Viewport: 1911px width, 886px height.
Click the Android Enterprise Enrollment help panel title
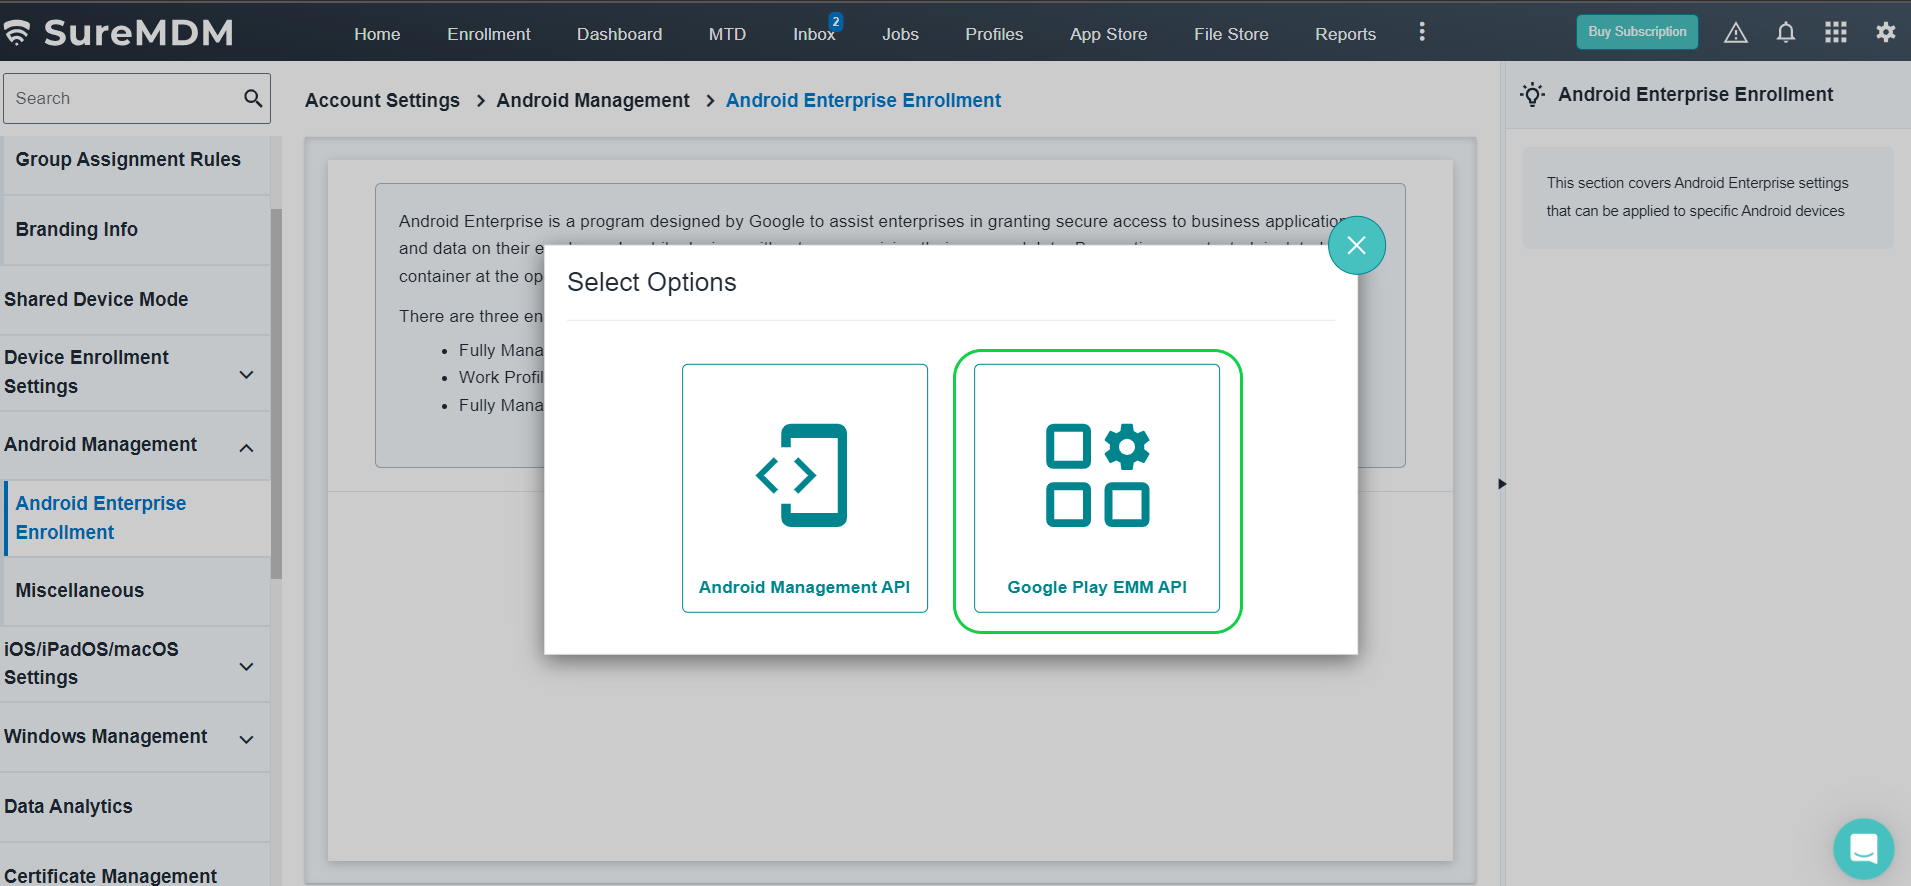click(x=1695, y=95)
